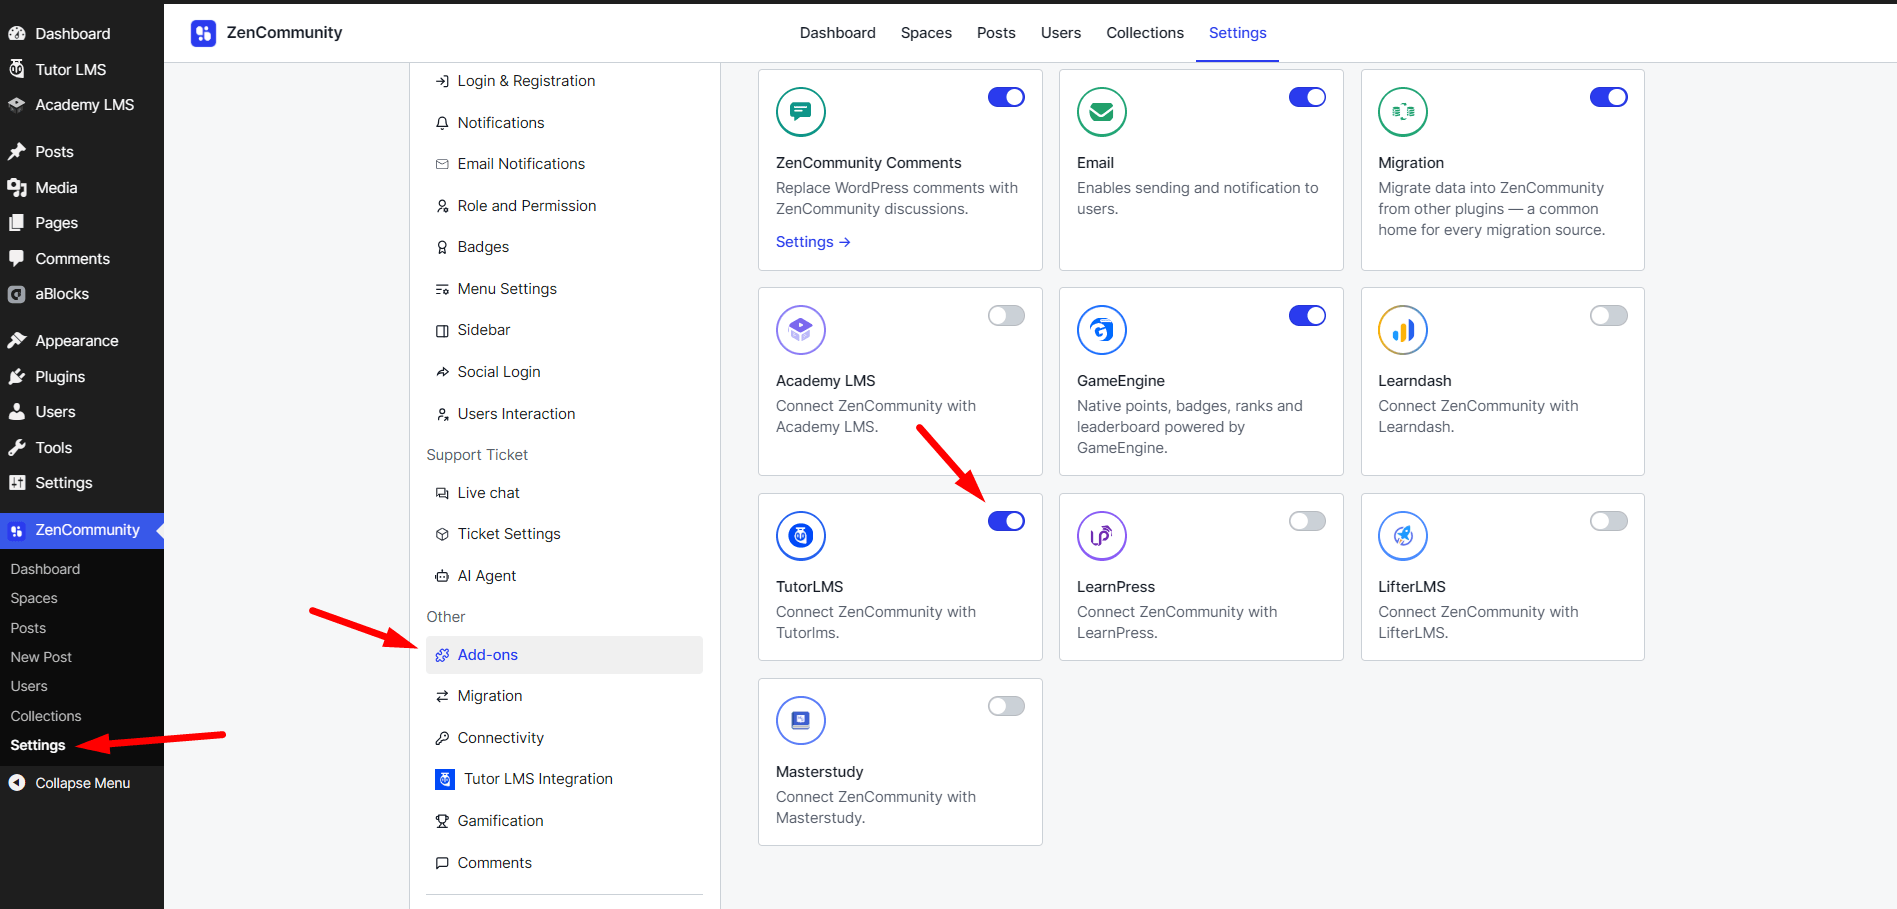Click the Live chat bubble icon

coord(442,493)
